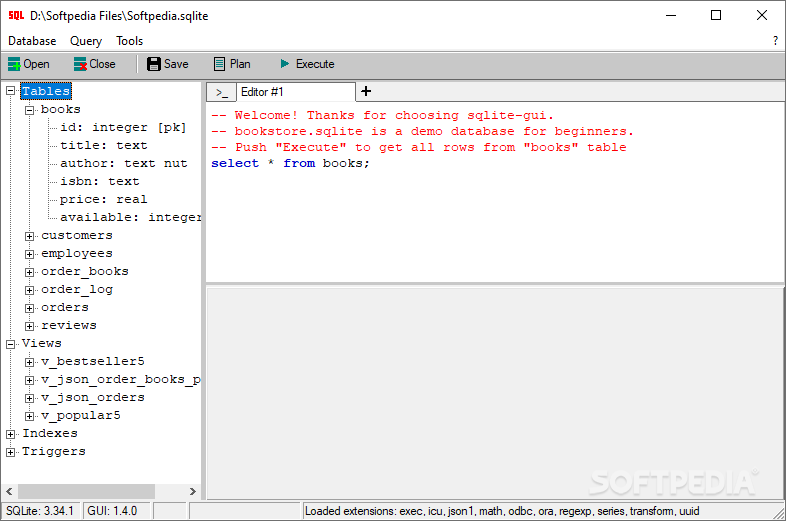This screenshot has height=521, width=786.
Task: Select the order_books table label
Action: [85, 271]
